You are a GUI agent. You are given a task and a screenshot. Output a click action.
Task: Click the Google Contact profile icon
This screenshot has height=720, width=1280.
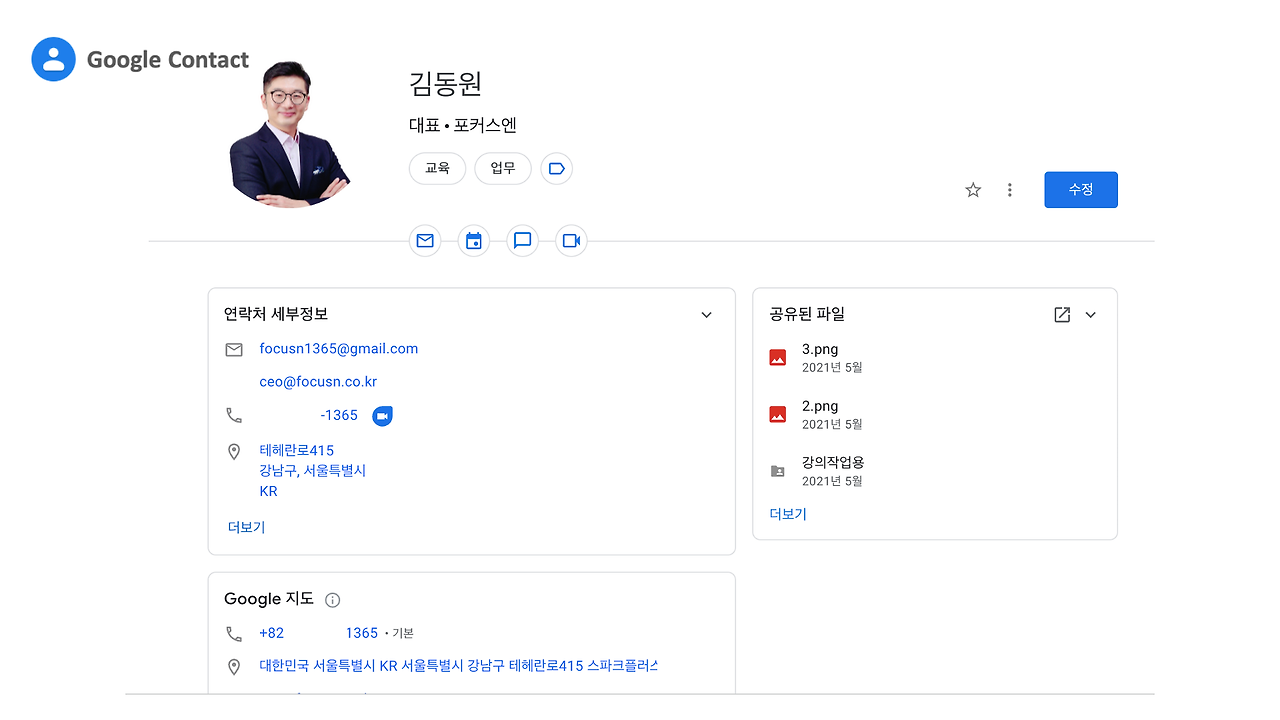pos(52,59)
